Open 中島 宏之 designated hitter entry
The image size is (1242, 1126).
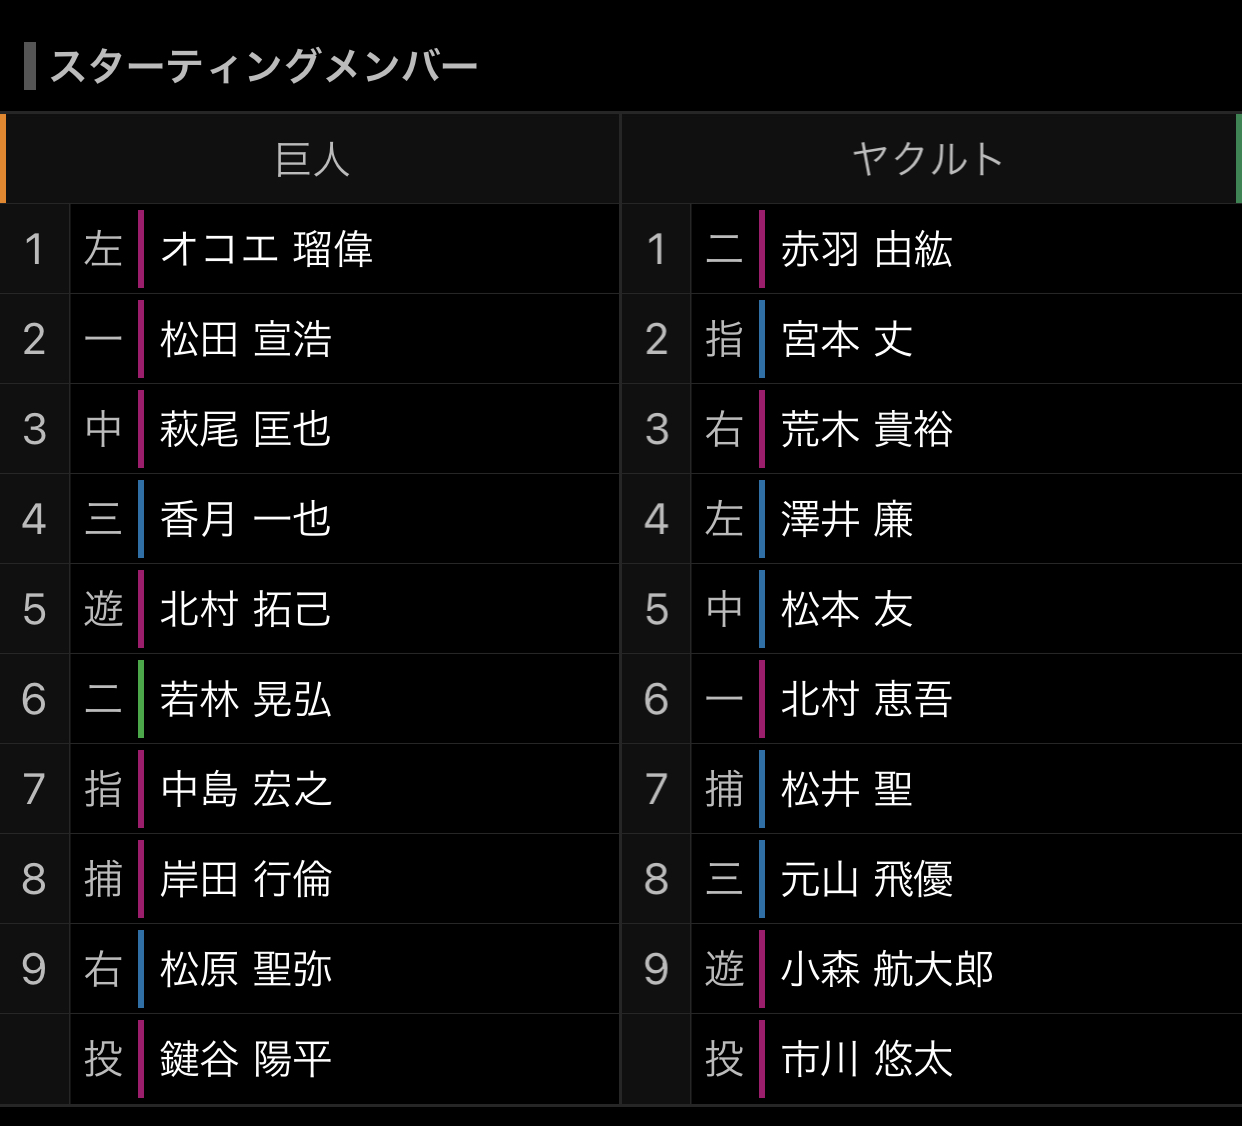point(245,789)
